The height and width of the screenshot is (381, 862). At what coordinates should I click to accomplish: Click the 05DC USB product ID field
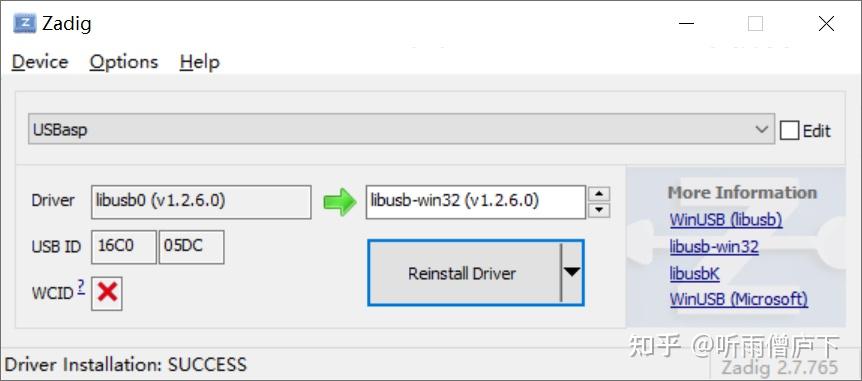(191, 247)
